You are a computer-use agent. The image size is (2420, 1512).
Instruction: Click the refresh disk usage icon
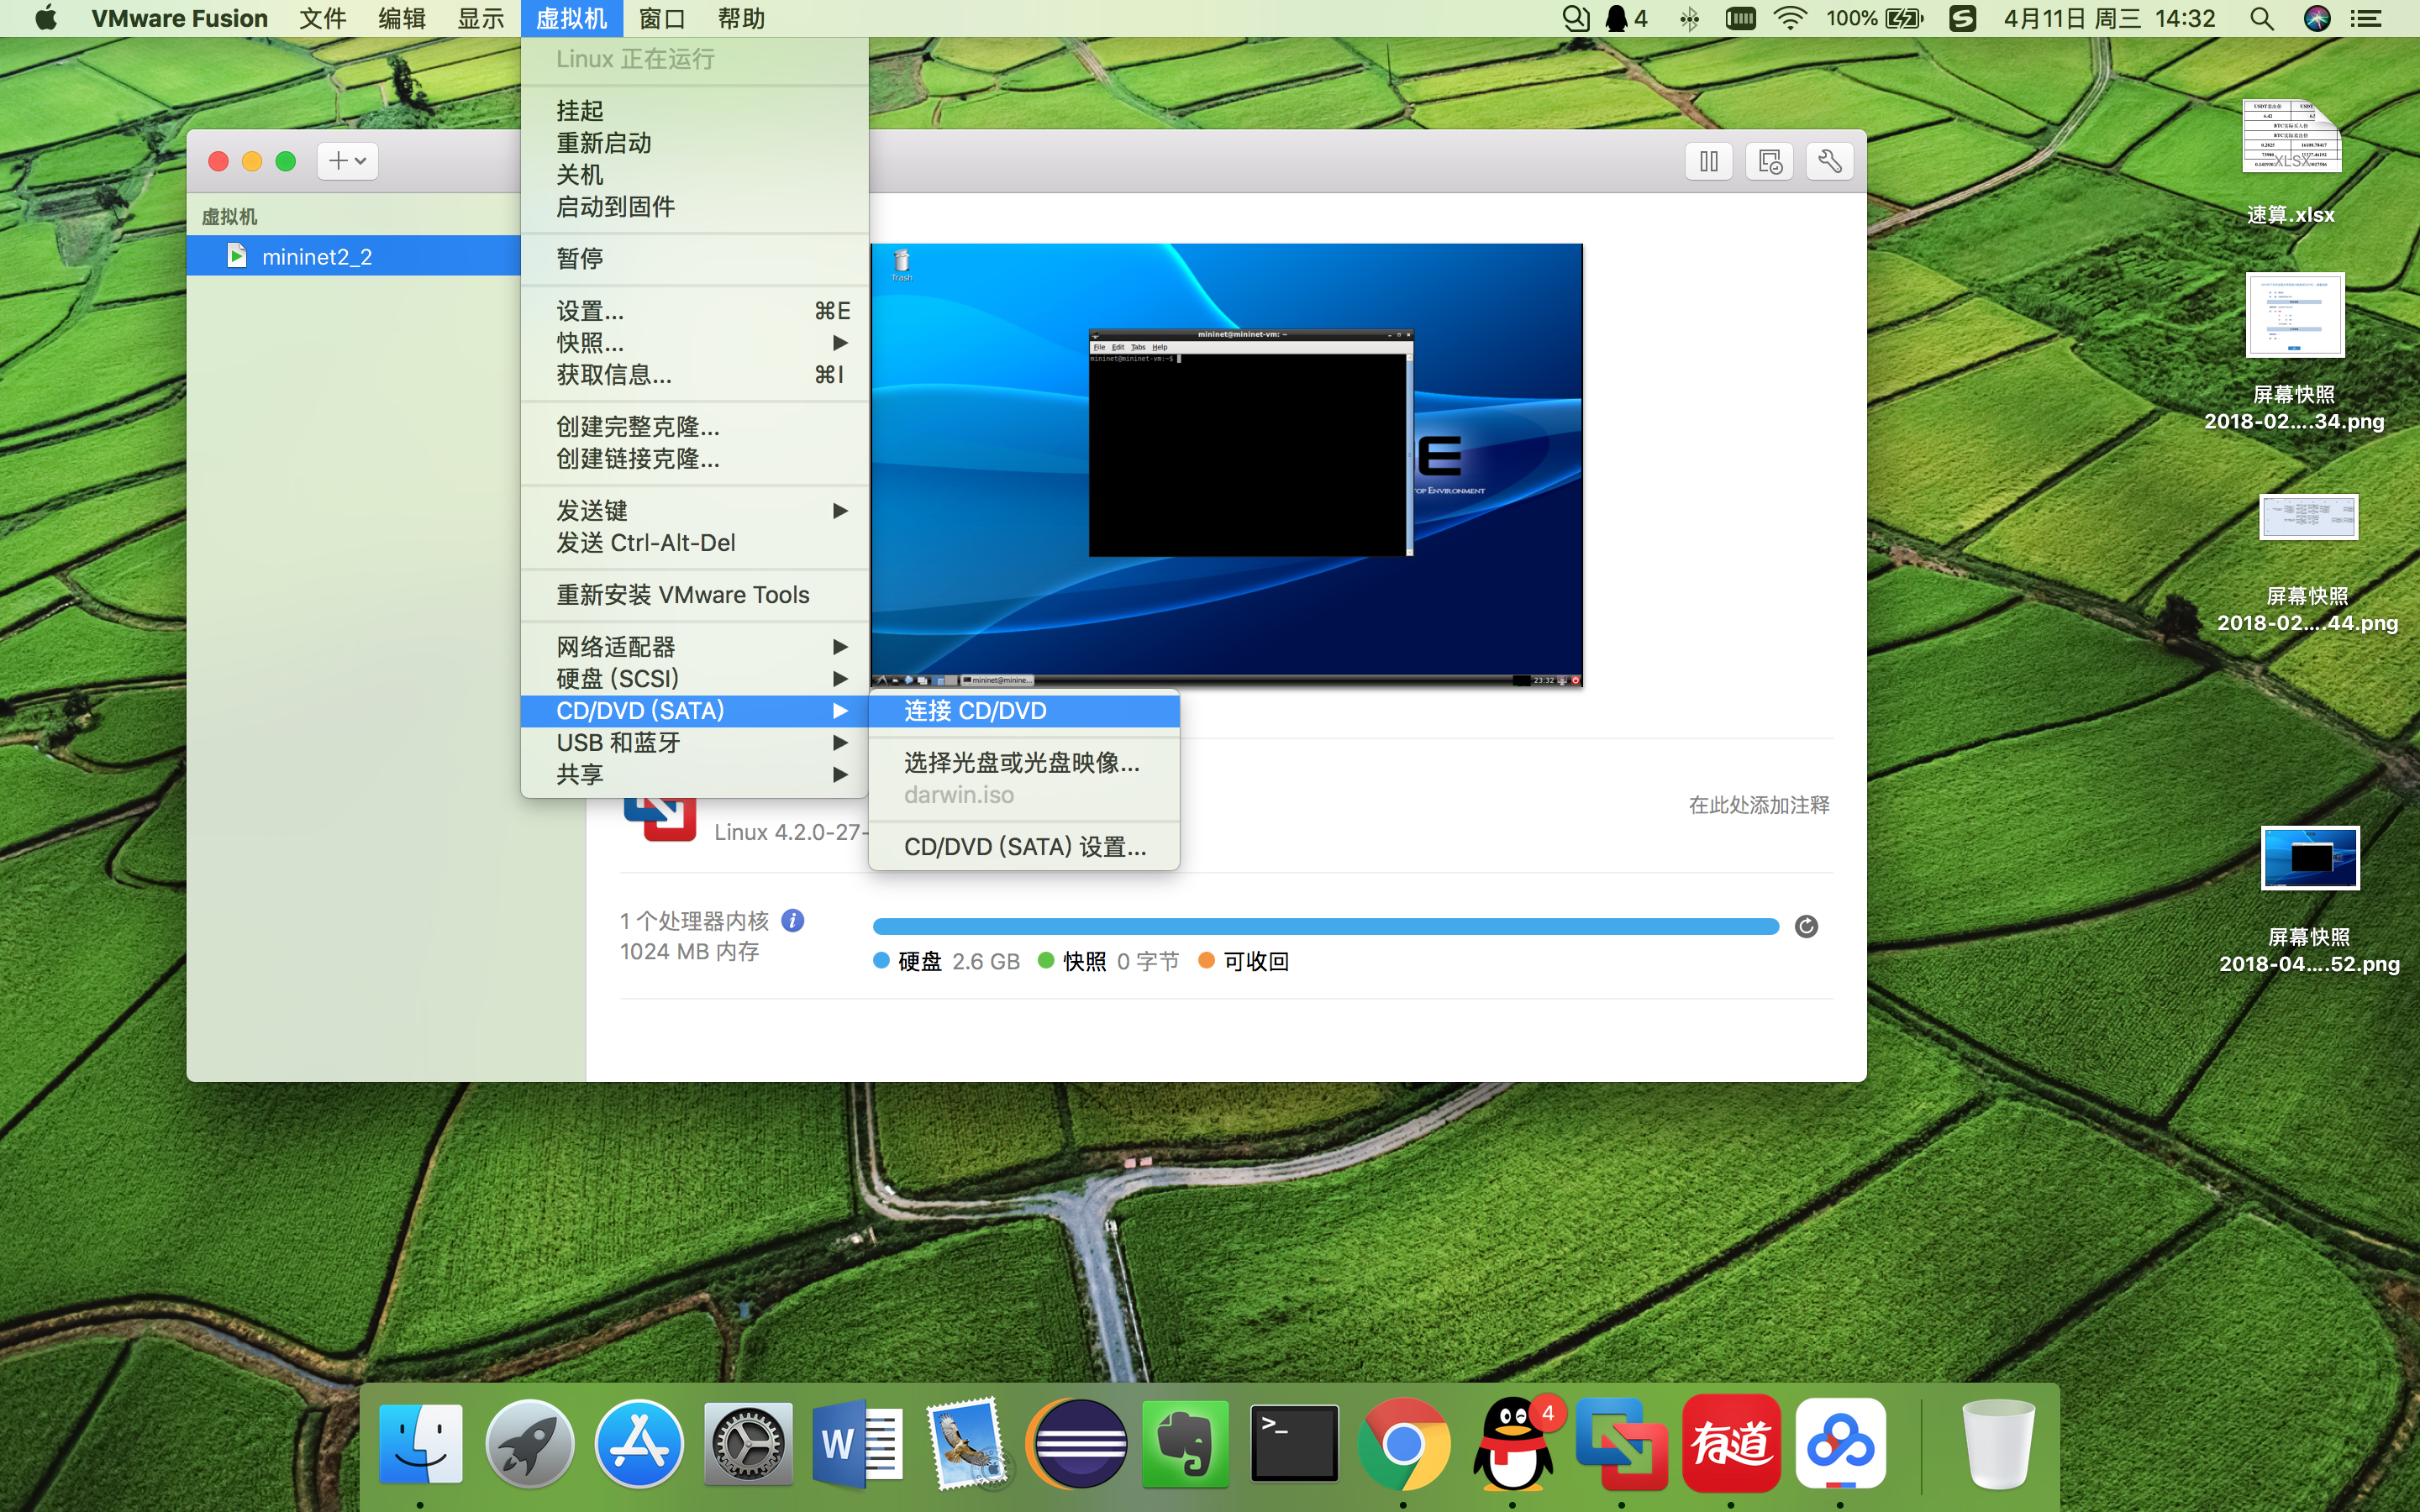tap(1806, 926)
